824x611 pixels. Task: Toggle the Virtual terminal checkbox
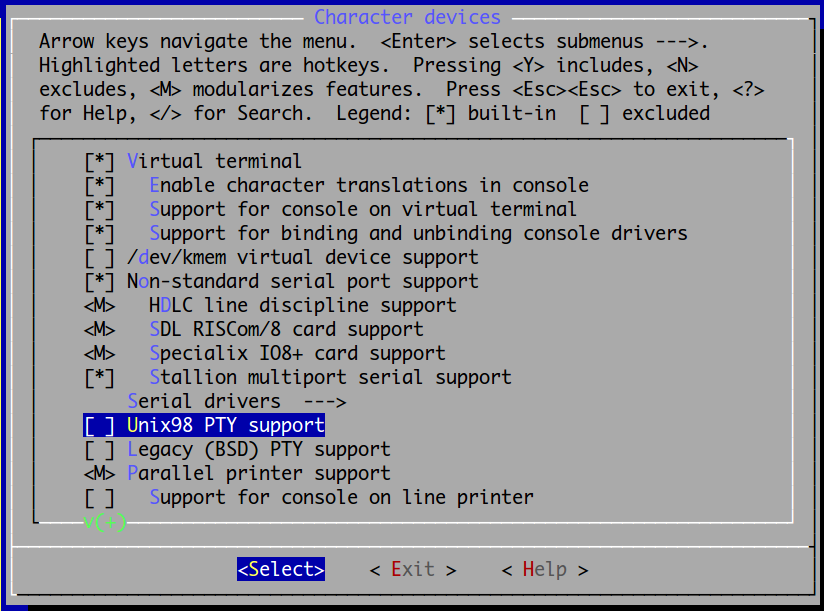(99, 162)
